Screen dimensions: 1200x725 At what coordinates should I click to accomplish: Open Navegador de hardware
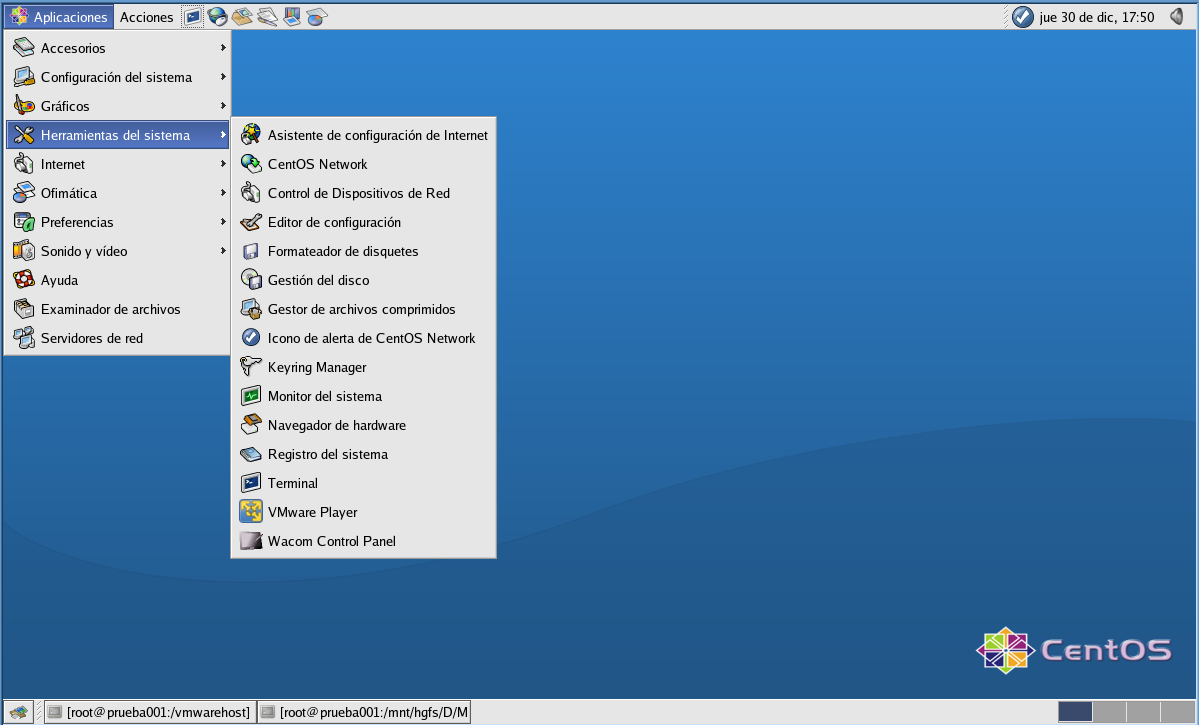click(x=364, y=425)
